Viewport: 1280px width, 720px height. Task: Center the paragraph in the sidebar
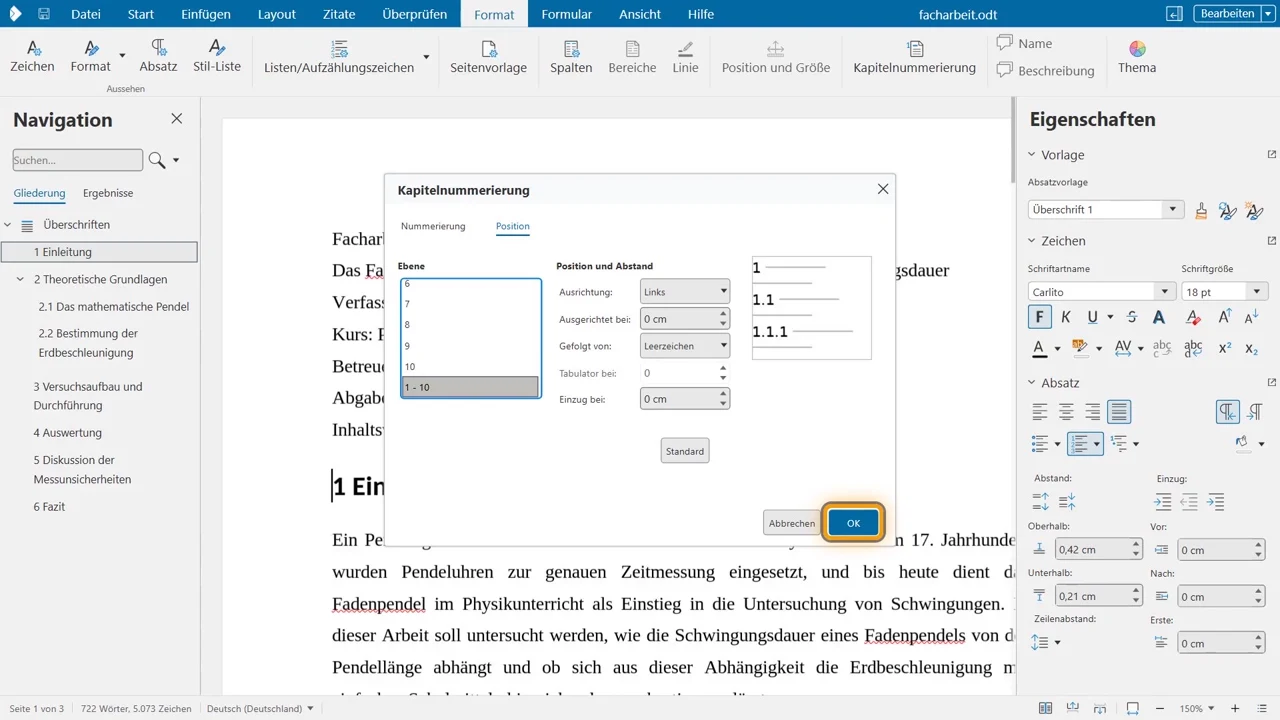(x=1067, y=411)
